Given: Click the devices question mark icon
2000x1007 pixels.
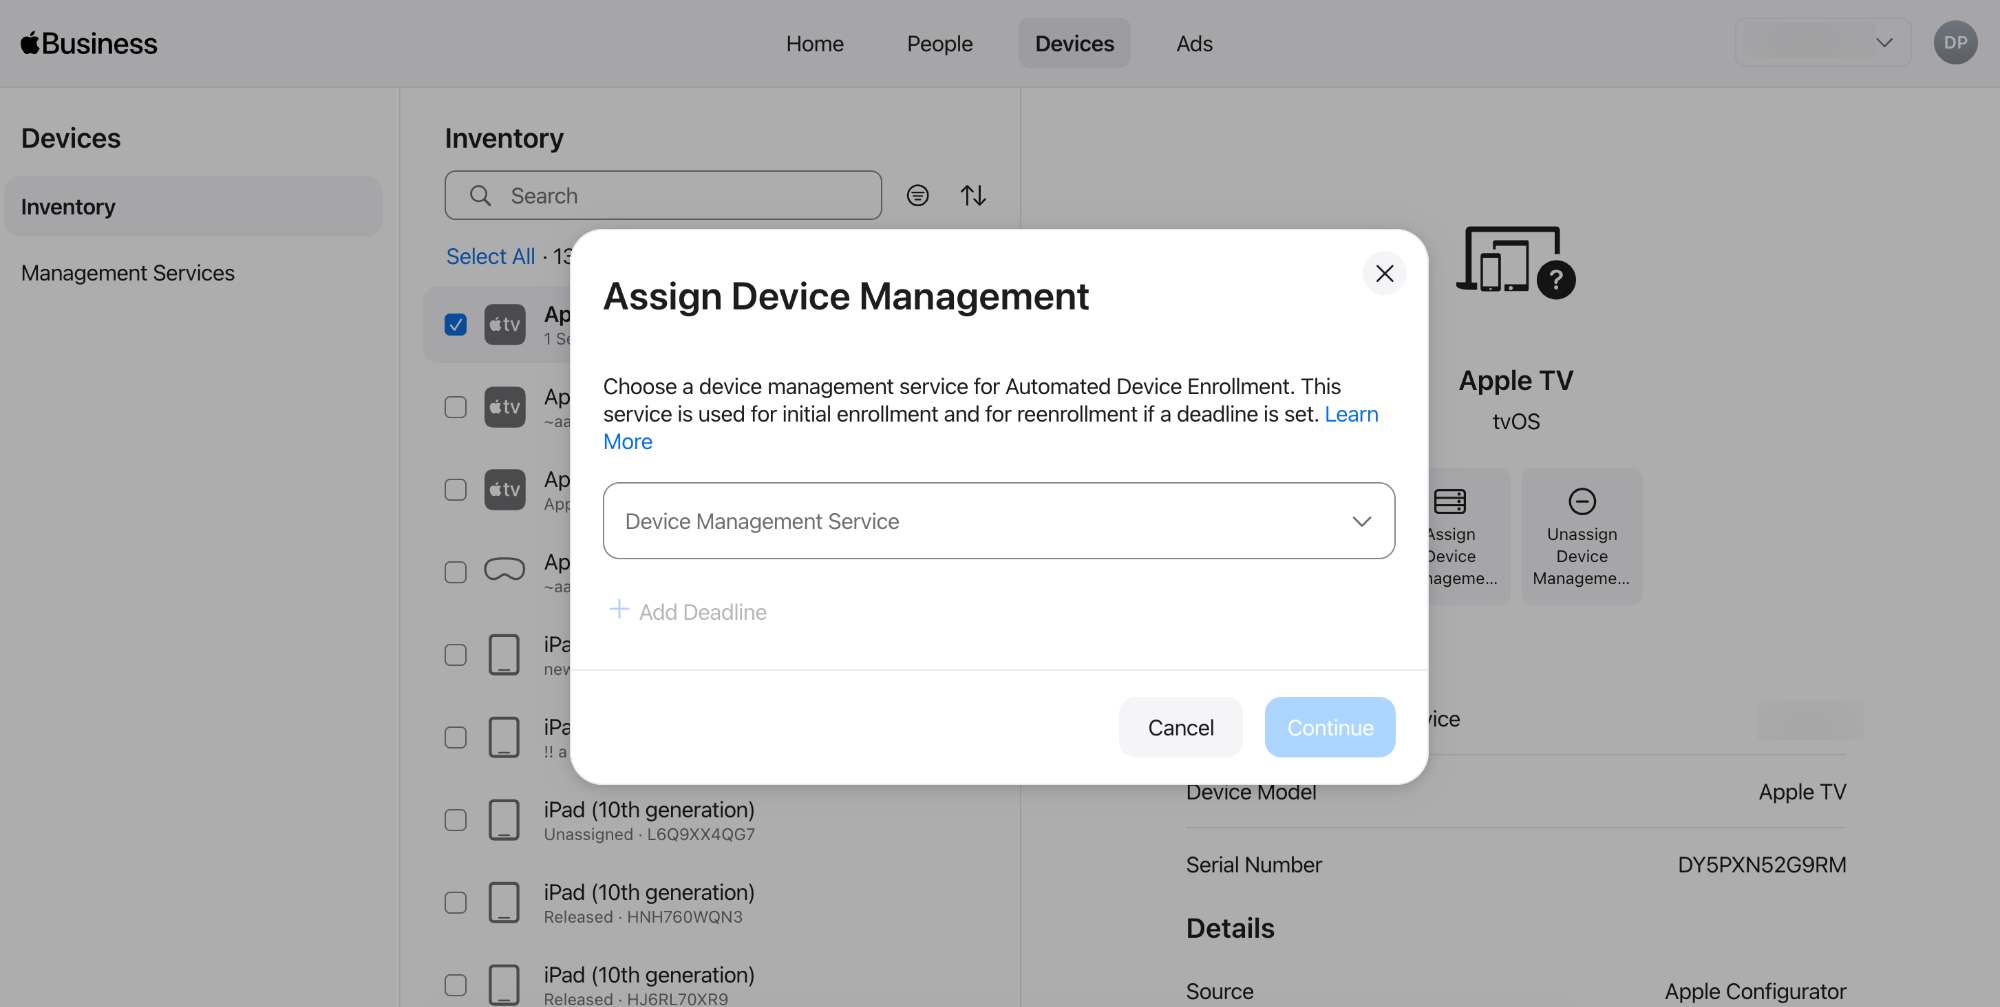Looking at the screenshot, I should coord(1516,262).
